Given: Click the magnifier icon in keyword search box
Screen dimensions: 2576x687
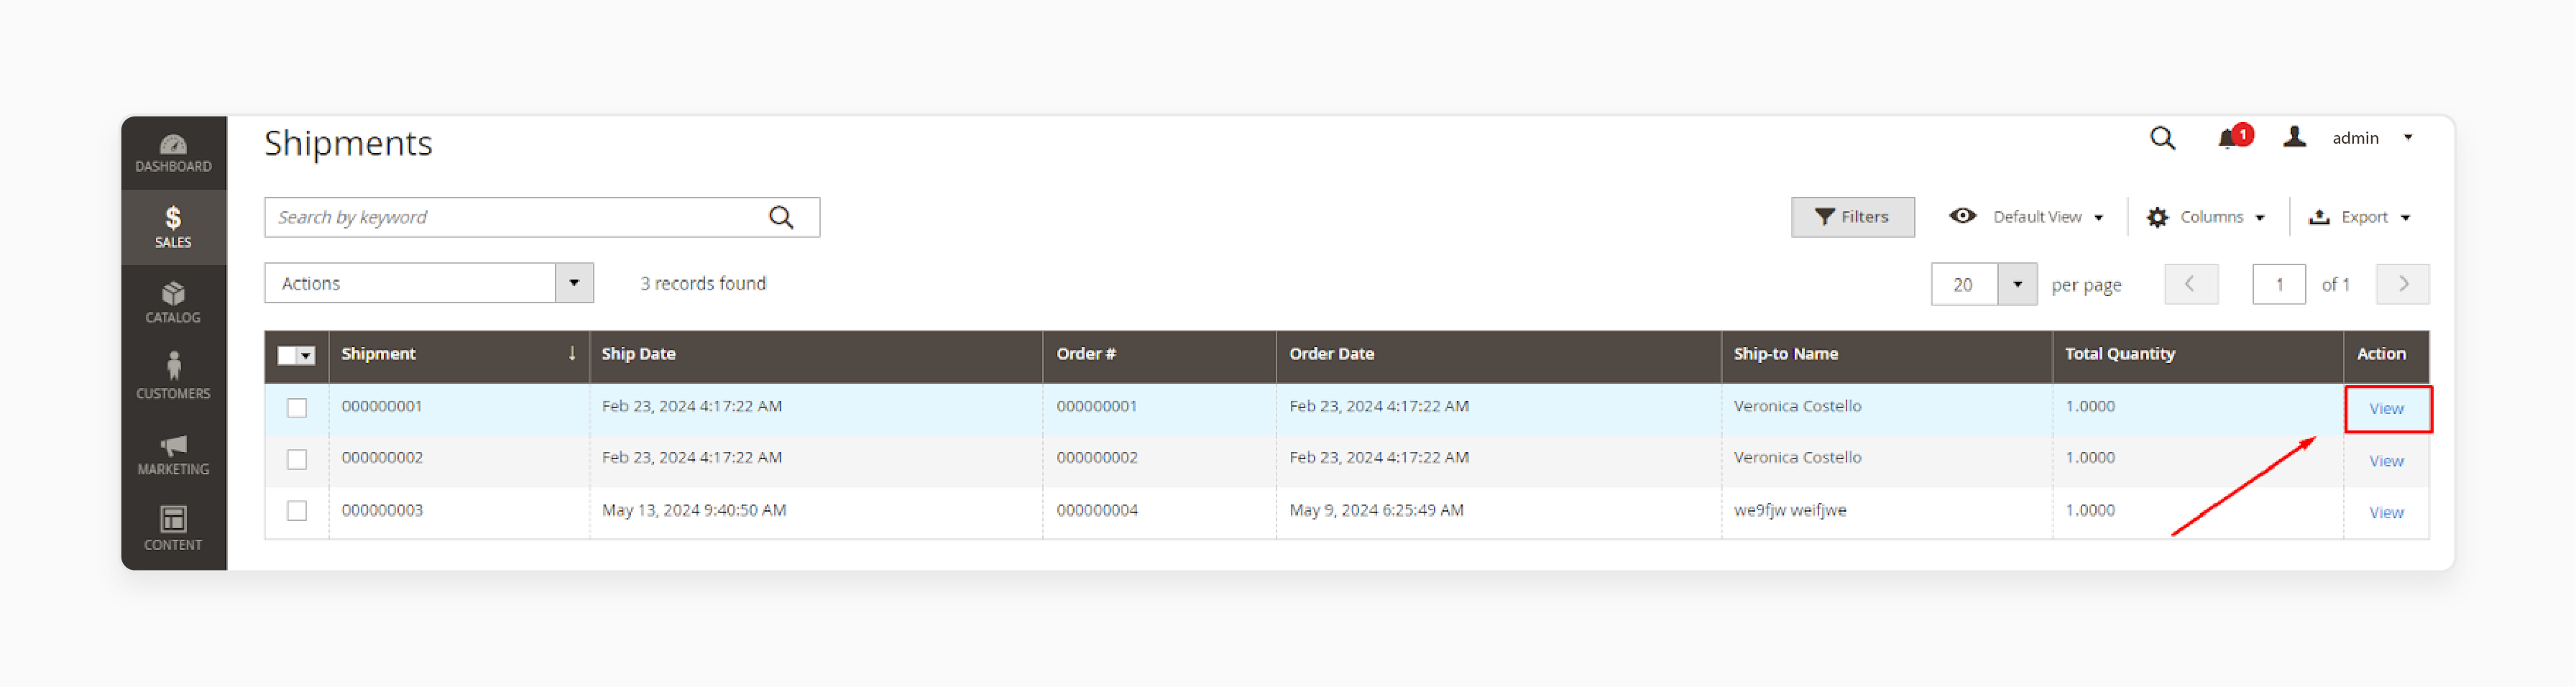Looking at the screenshot, I should click(781, 217).
